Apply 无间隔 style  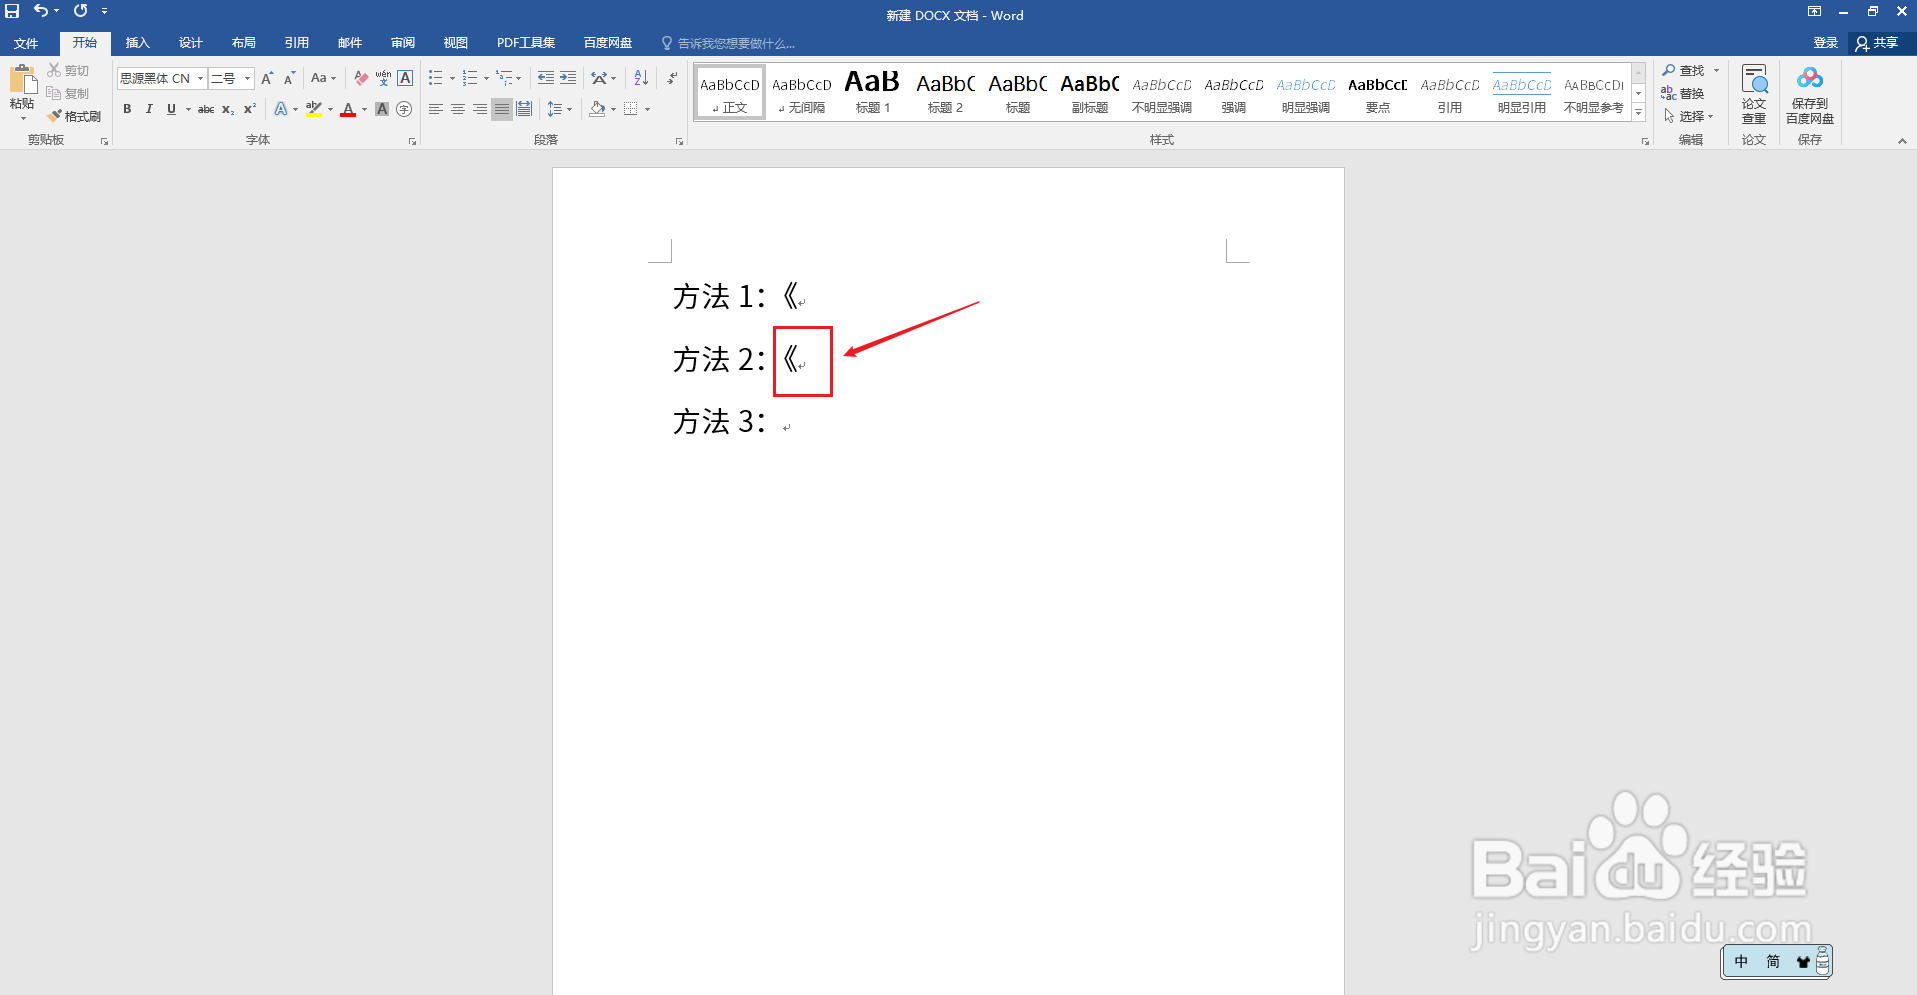(x=801, y=92)
